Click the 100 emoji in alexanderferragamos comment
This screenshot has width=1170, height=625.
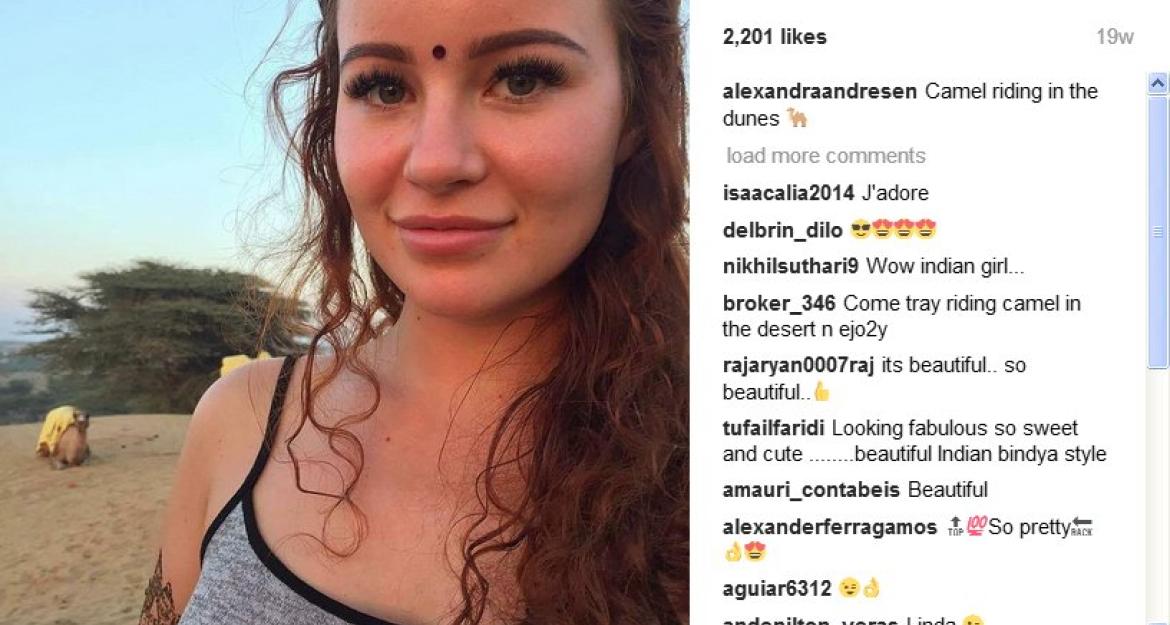coord(977,527)
